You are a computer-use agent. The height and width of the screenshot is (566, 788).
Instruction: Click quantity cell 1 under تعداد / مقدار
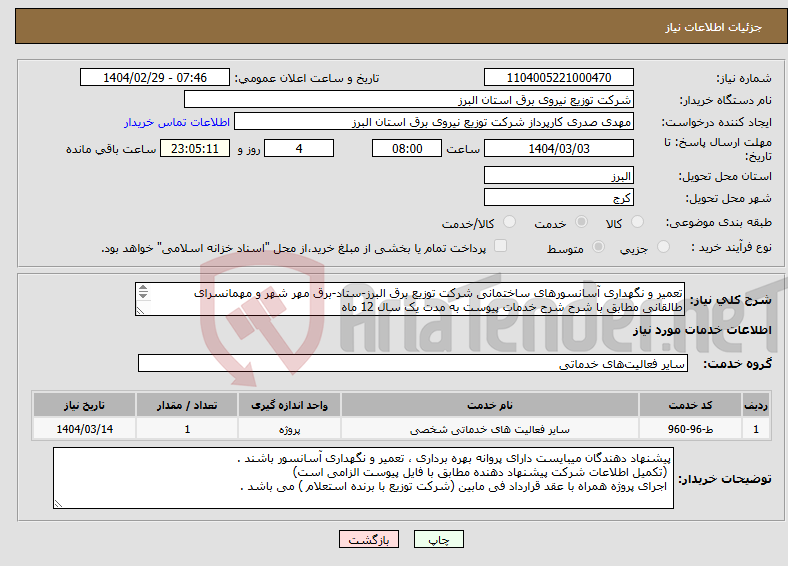pos(187,429)
